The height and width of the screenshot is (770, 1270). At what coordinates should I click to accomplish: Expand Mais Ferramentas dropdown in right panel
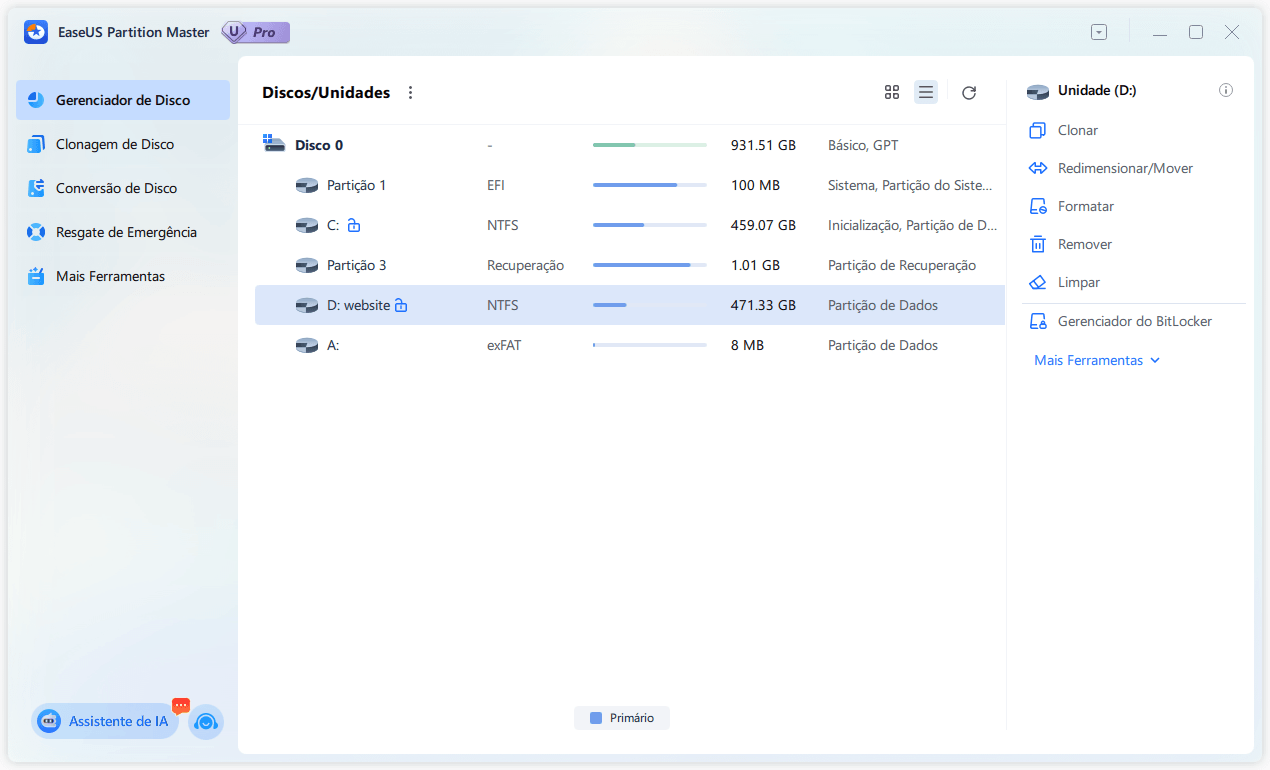click(x=1097, y=360)
